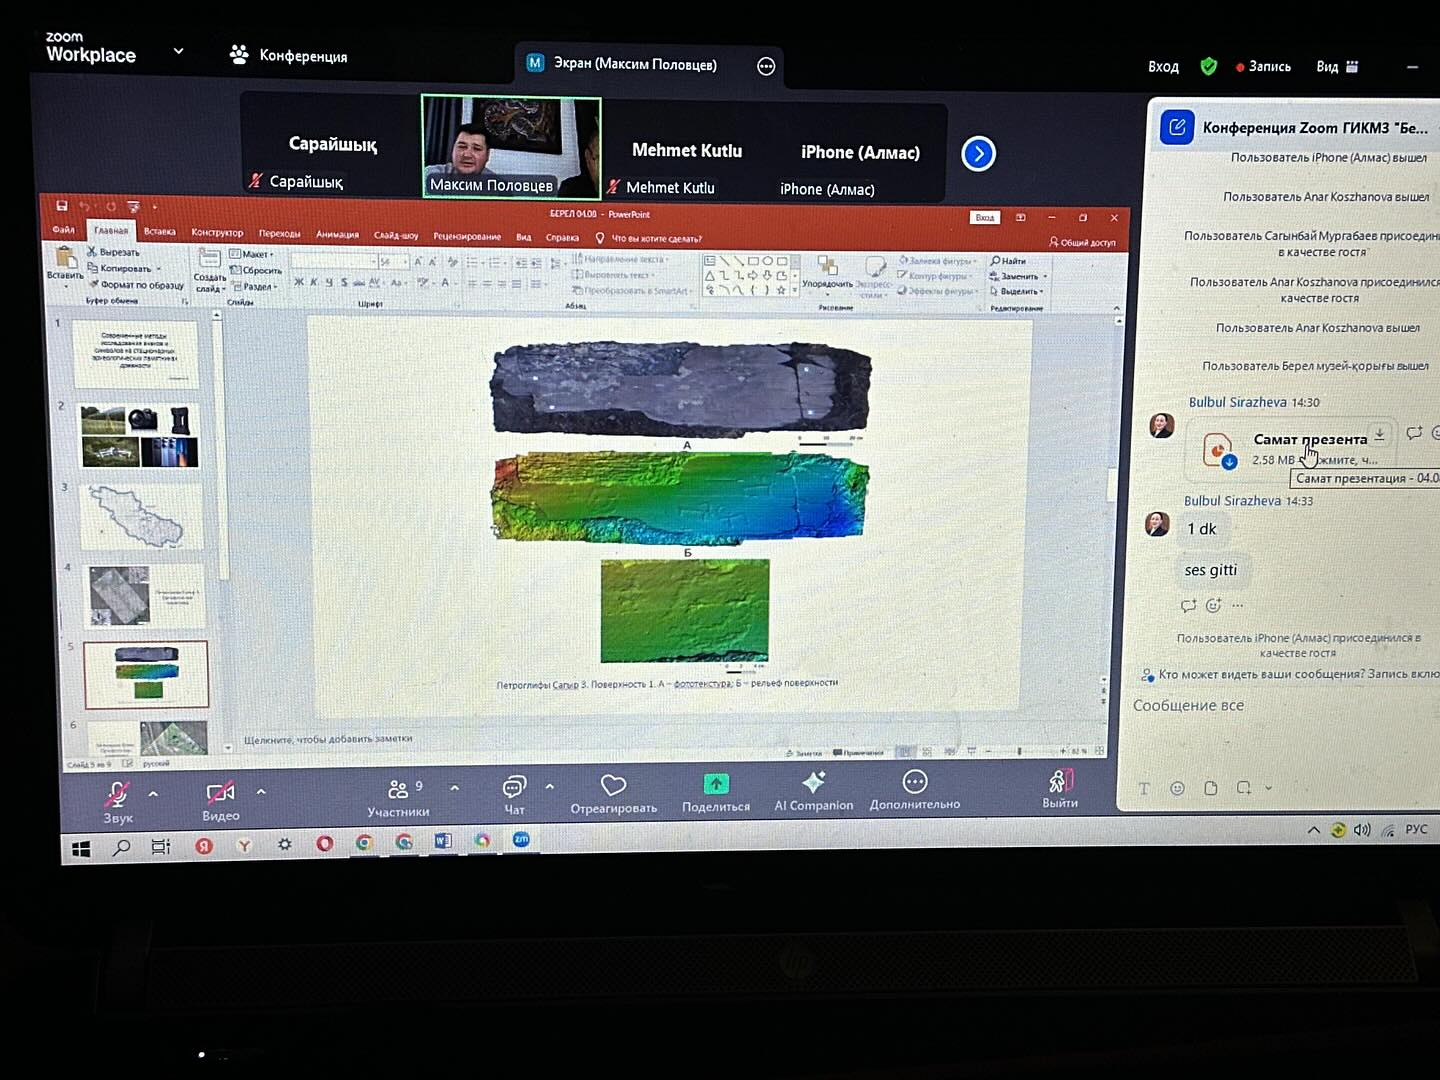
Task: Switch to the Конференция tab
Action: (x=289, y=55)
